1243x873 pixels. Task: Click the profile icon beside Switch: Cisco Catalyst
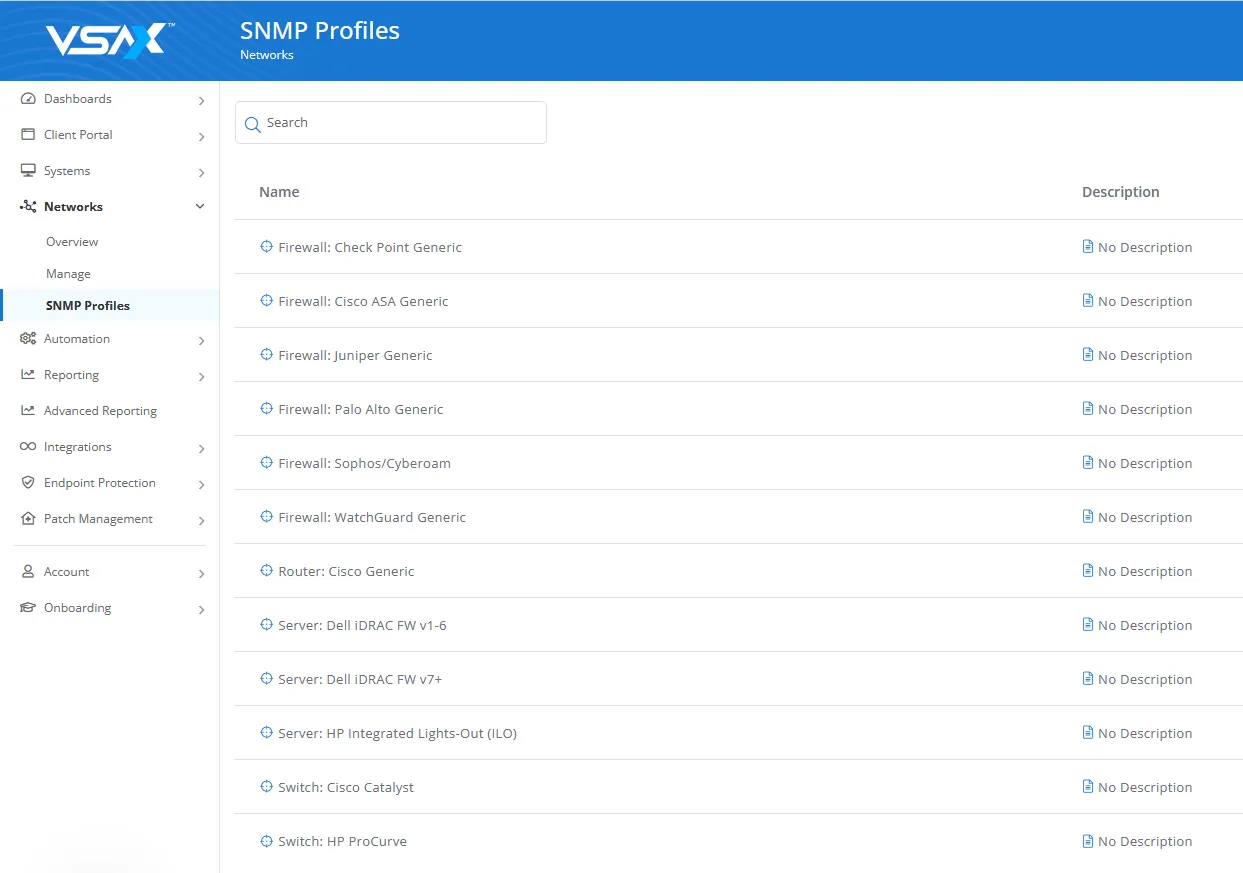[266, 787]
